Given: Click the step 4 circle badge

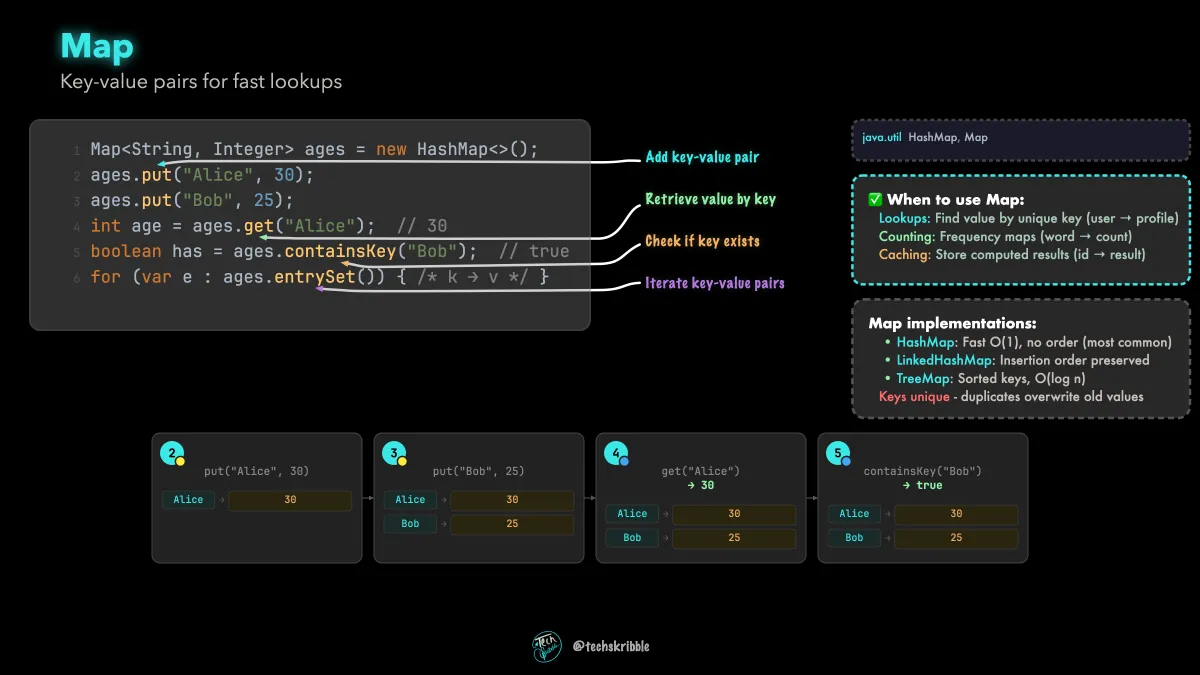Looking at the screenshot, I should [x=618, y=454].
